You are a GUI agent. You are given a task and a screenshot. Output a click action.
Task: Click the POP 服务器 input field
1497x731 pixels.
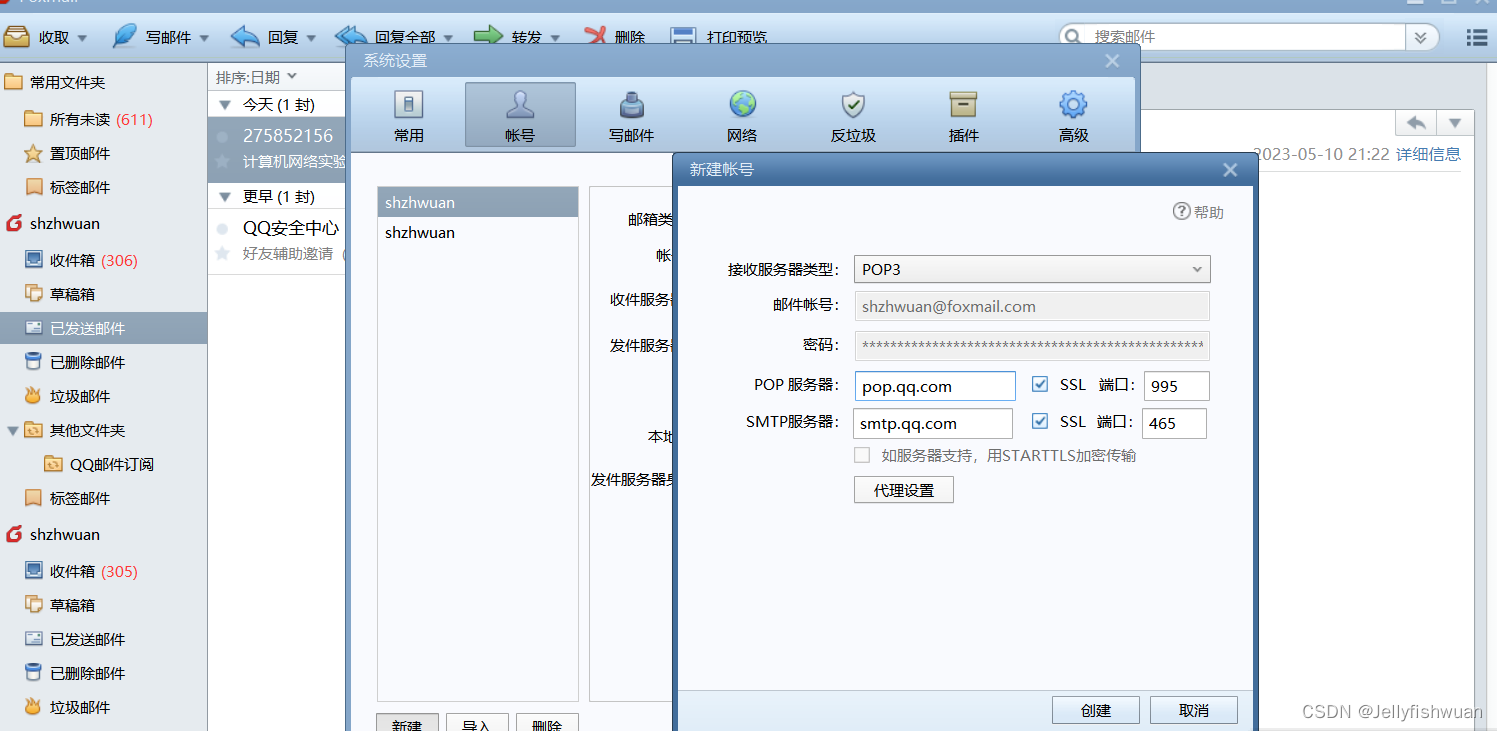pyautogui.click(x=935, y=386)
